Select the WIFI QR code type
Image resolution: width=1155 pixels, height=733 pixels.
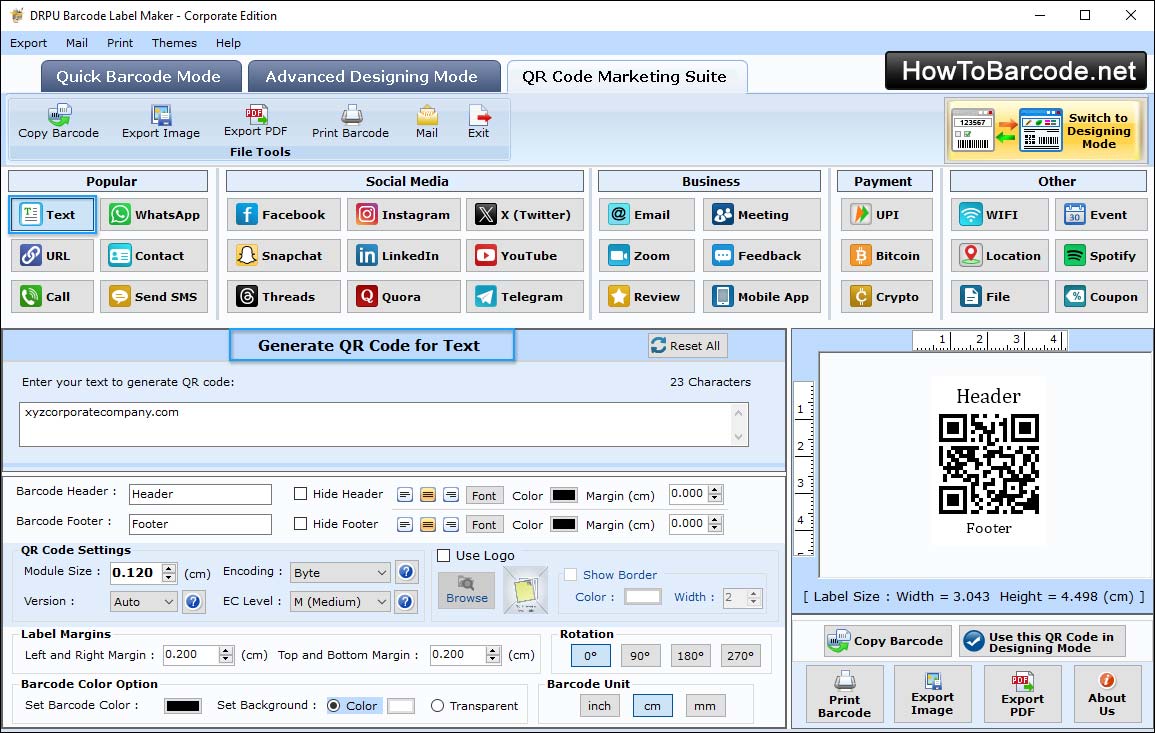[x=999, y=214]
